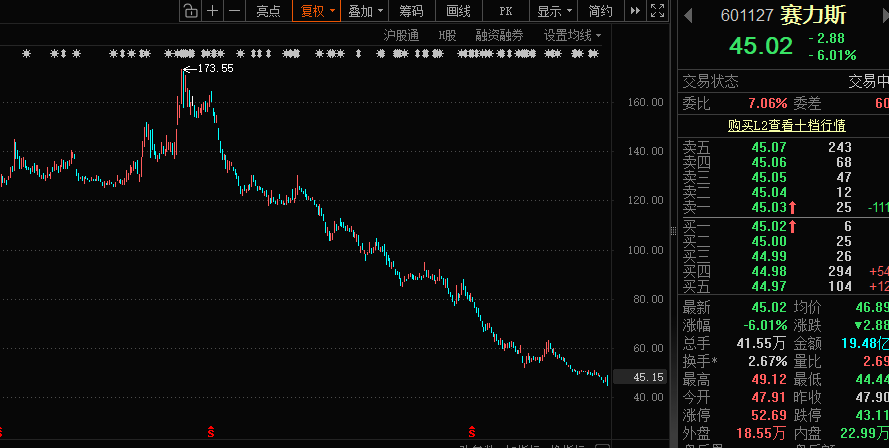Open the 叠加 overlay dropdown
The width and height of the screenshot is (889, 448).
[365, 11]
